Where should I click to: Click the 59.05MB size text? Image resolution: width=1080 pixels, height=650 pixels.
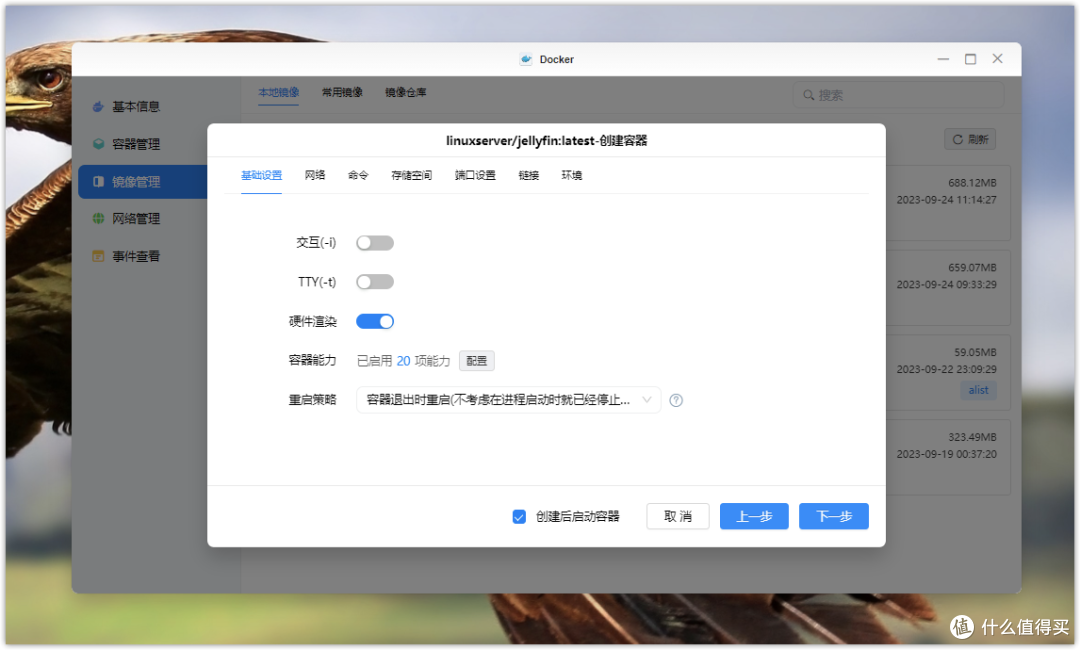coord(975,353)
